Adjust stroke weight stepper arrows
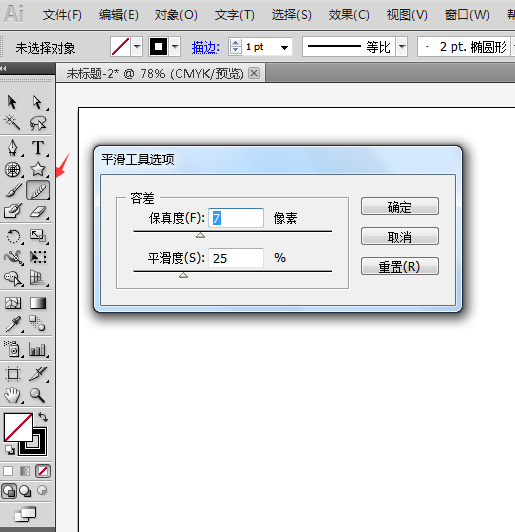 (x=235, y=46)
